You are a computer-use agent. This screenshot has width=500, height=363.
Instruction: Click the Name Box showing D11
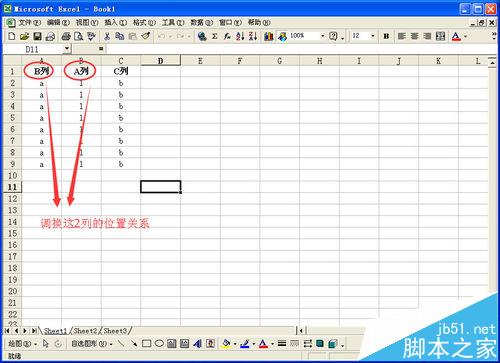pos(32,49)
